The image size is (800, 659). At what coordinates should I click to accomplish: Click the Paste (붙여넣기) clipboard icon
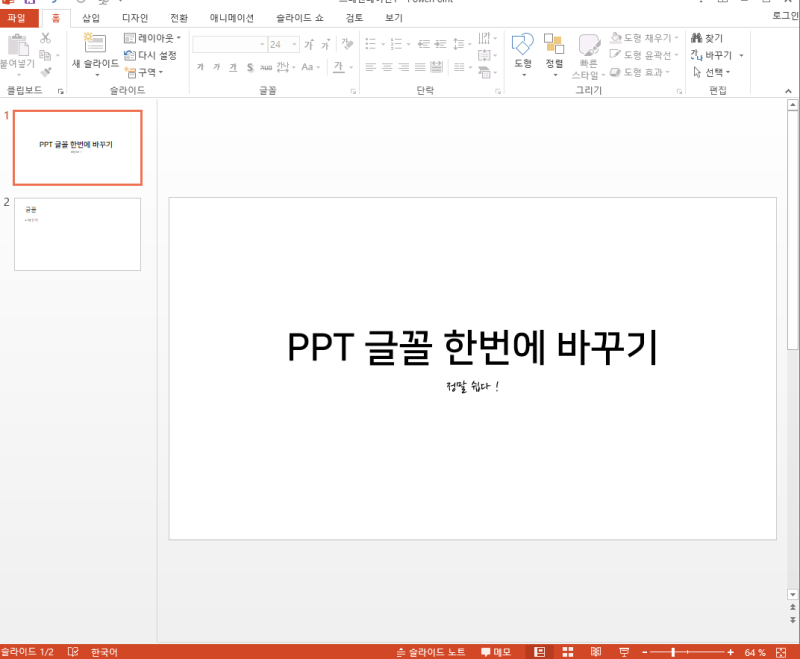click(17, 45)
